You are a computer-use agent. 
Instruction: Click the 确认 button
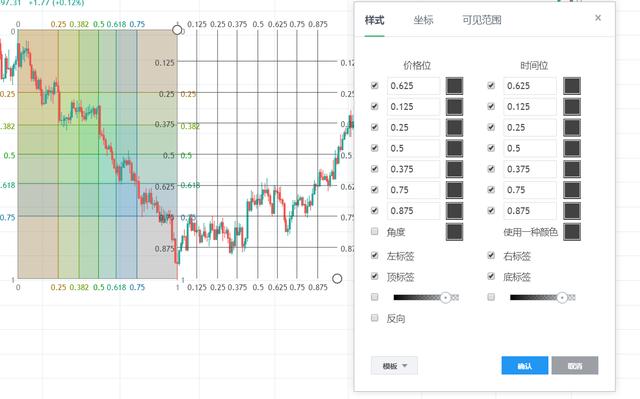click(x=524, y=366)
